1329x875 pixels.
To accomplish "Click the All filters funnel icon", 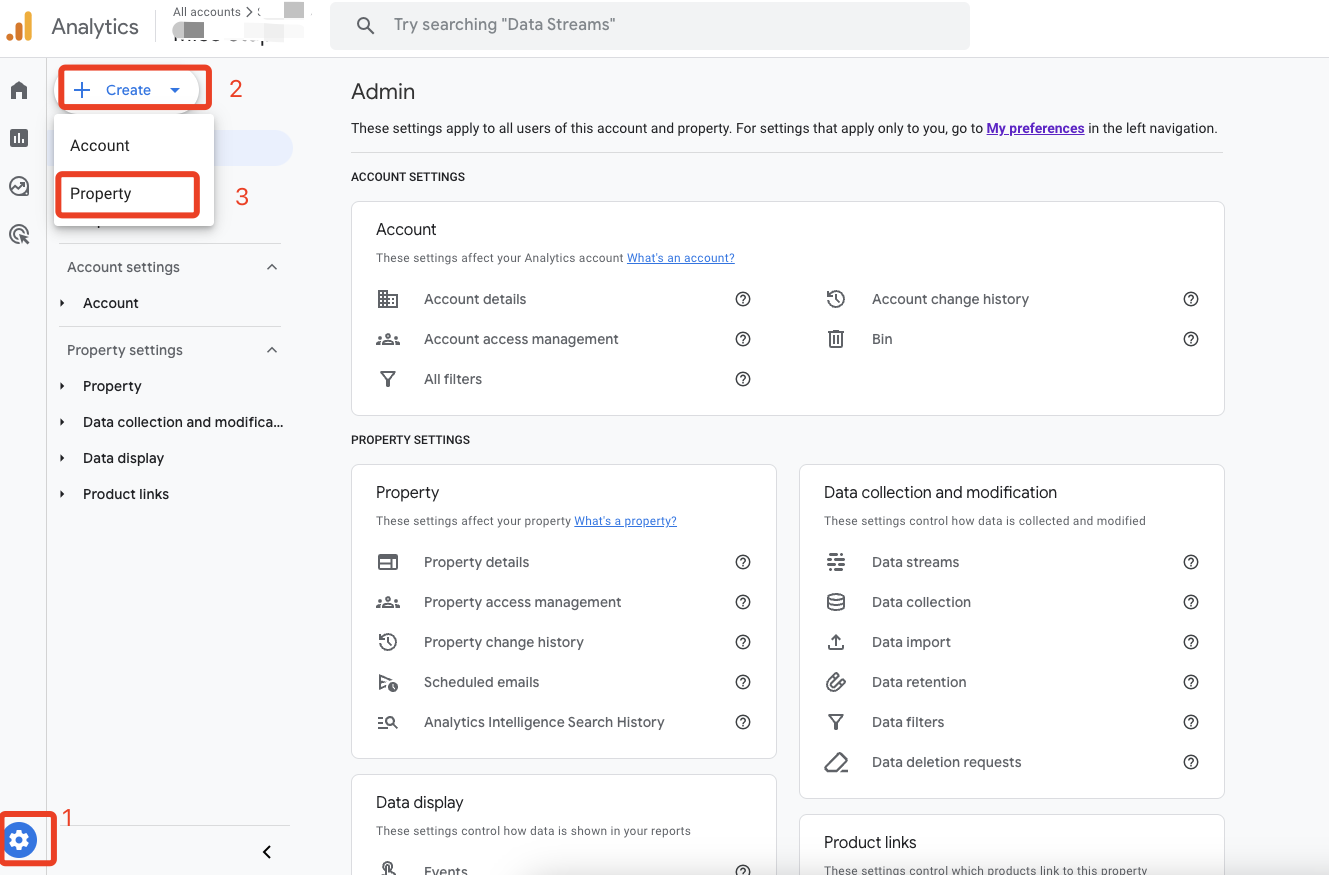I will pyautogui.click(x=388, y=379).
